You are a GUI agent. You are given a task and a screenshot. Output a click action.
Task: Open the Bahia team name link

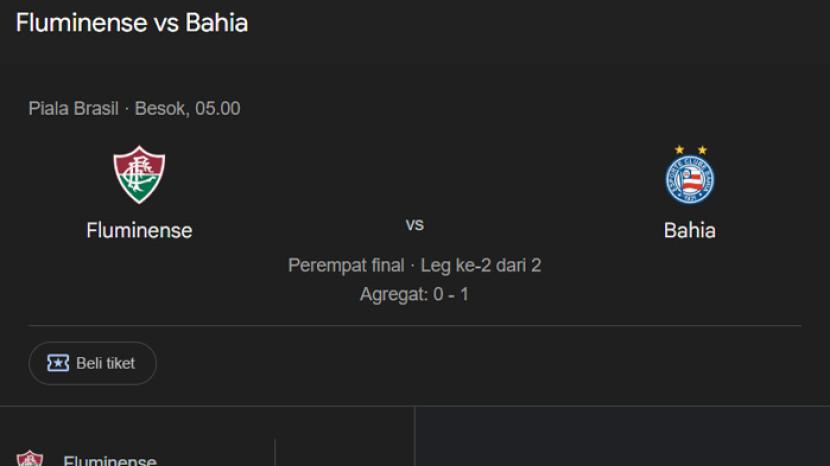pos(689,230)
